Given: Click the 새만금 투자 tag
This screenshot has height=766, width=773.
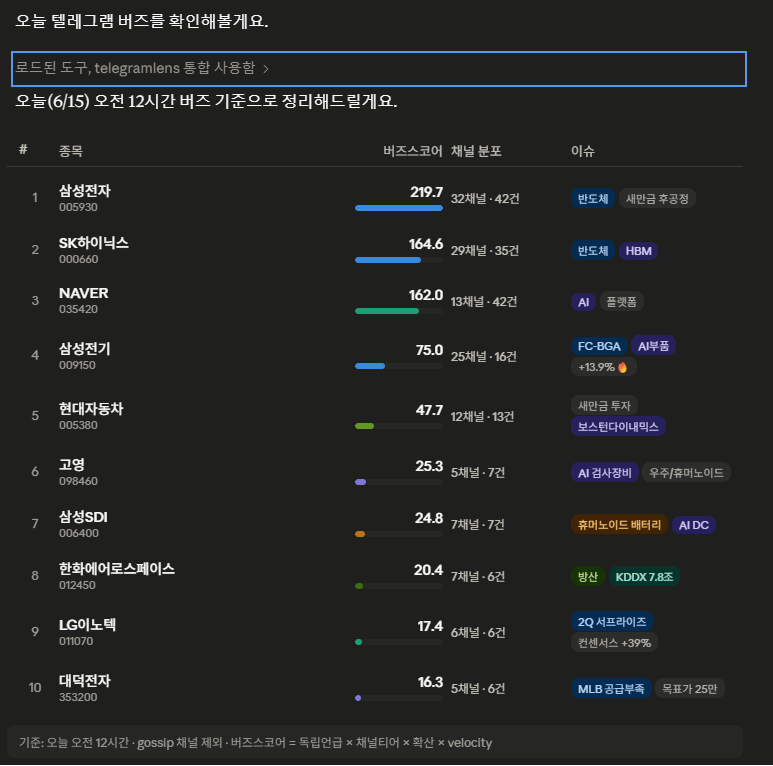Looking at the screenshot, I should pos(604,406).
